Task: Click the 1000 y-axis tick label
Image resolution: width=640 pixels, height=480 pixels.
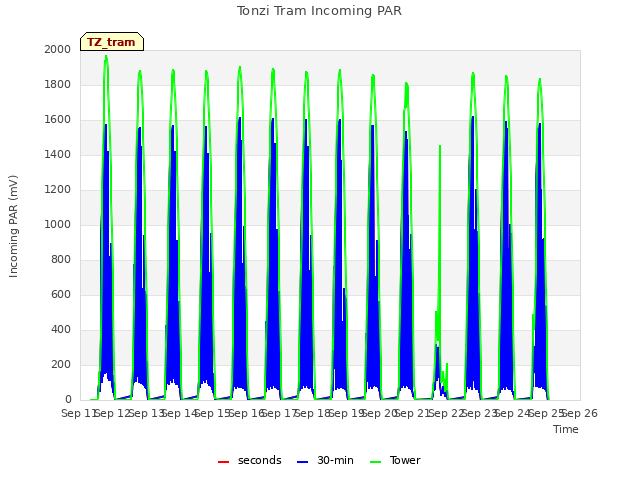Action: tap(58, 224)
